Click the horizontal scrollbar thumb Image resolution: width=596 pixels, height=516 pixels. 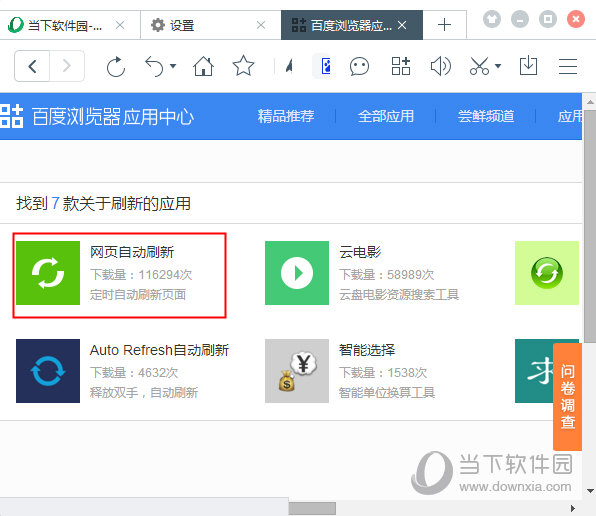coord(312,508)
